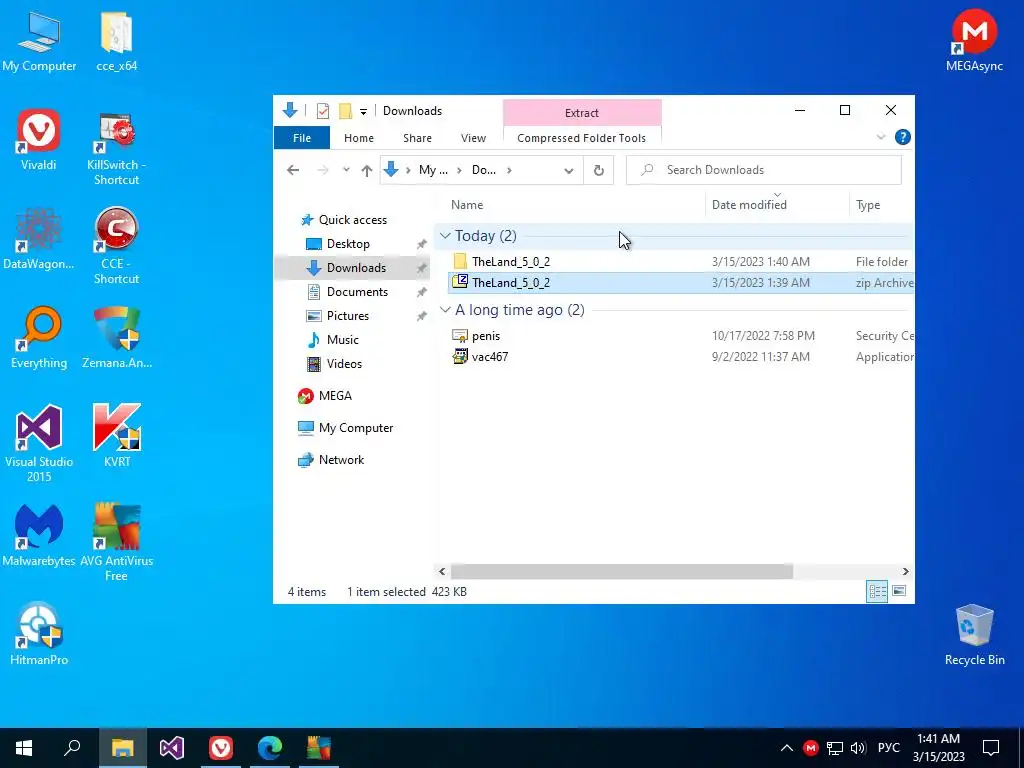
Task: Open MEGA in navigation pane
Action: pos(334,396)
